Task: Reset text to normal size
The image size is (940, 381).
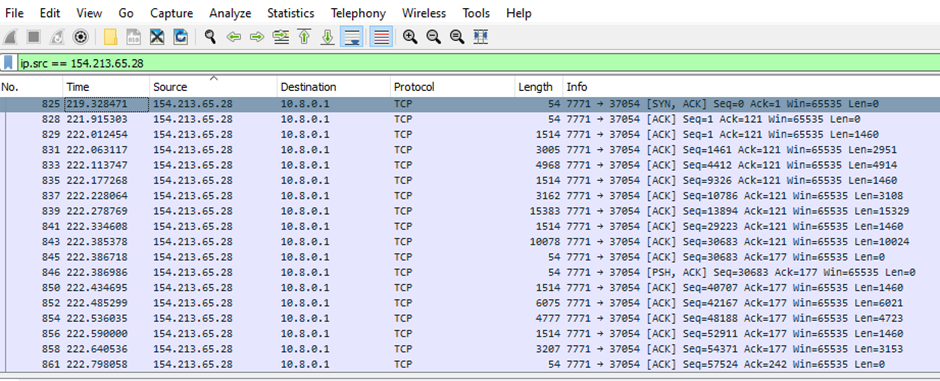Action: (457, 37)
